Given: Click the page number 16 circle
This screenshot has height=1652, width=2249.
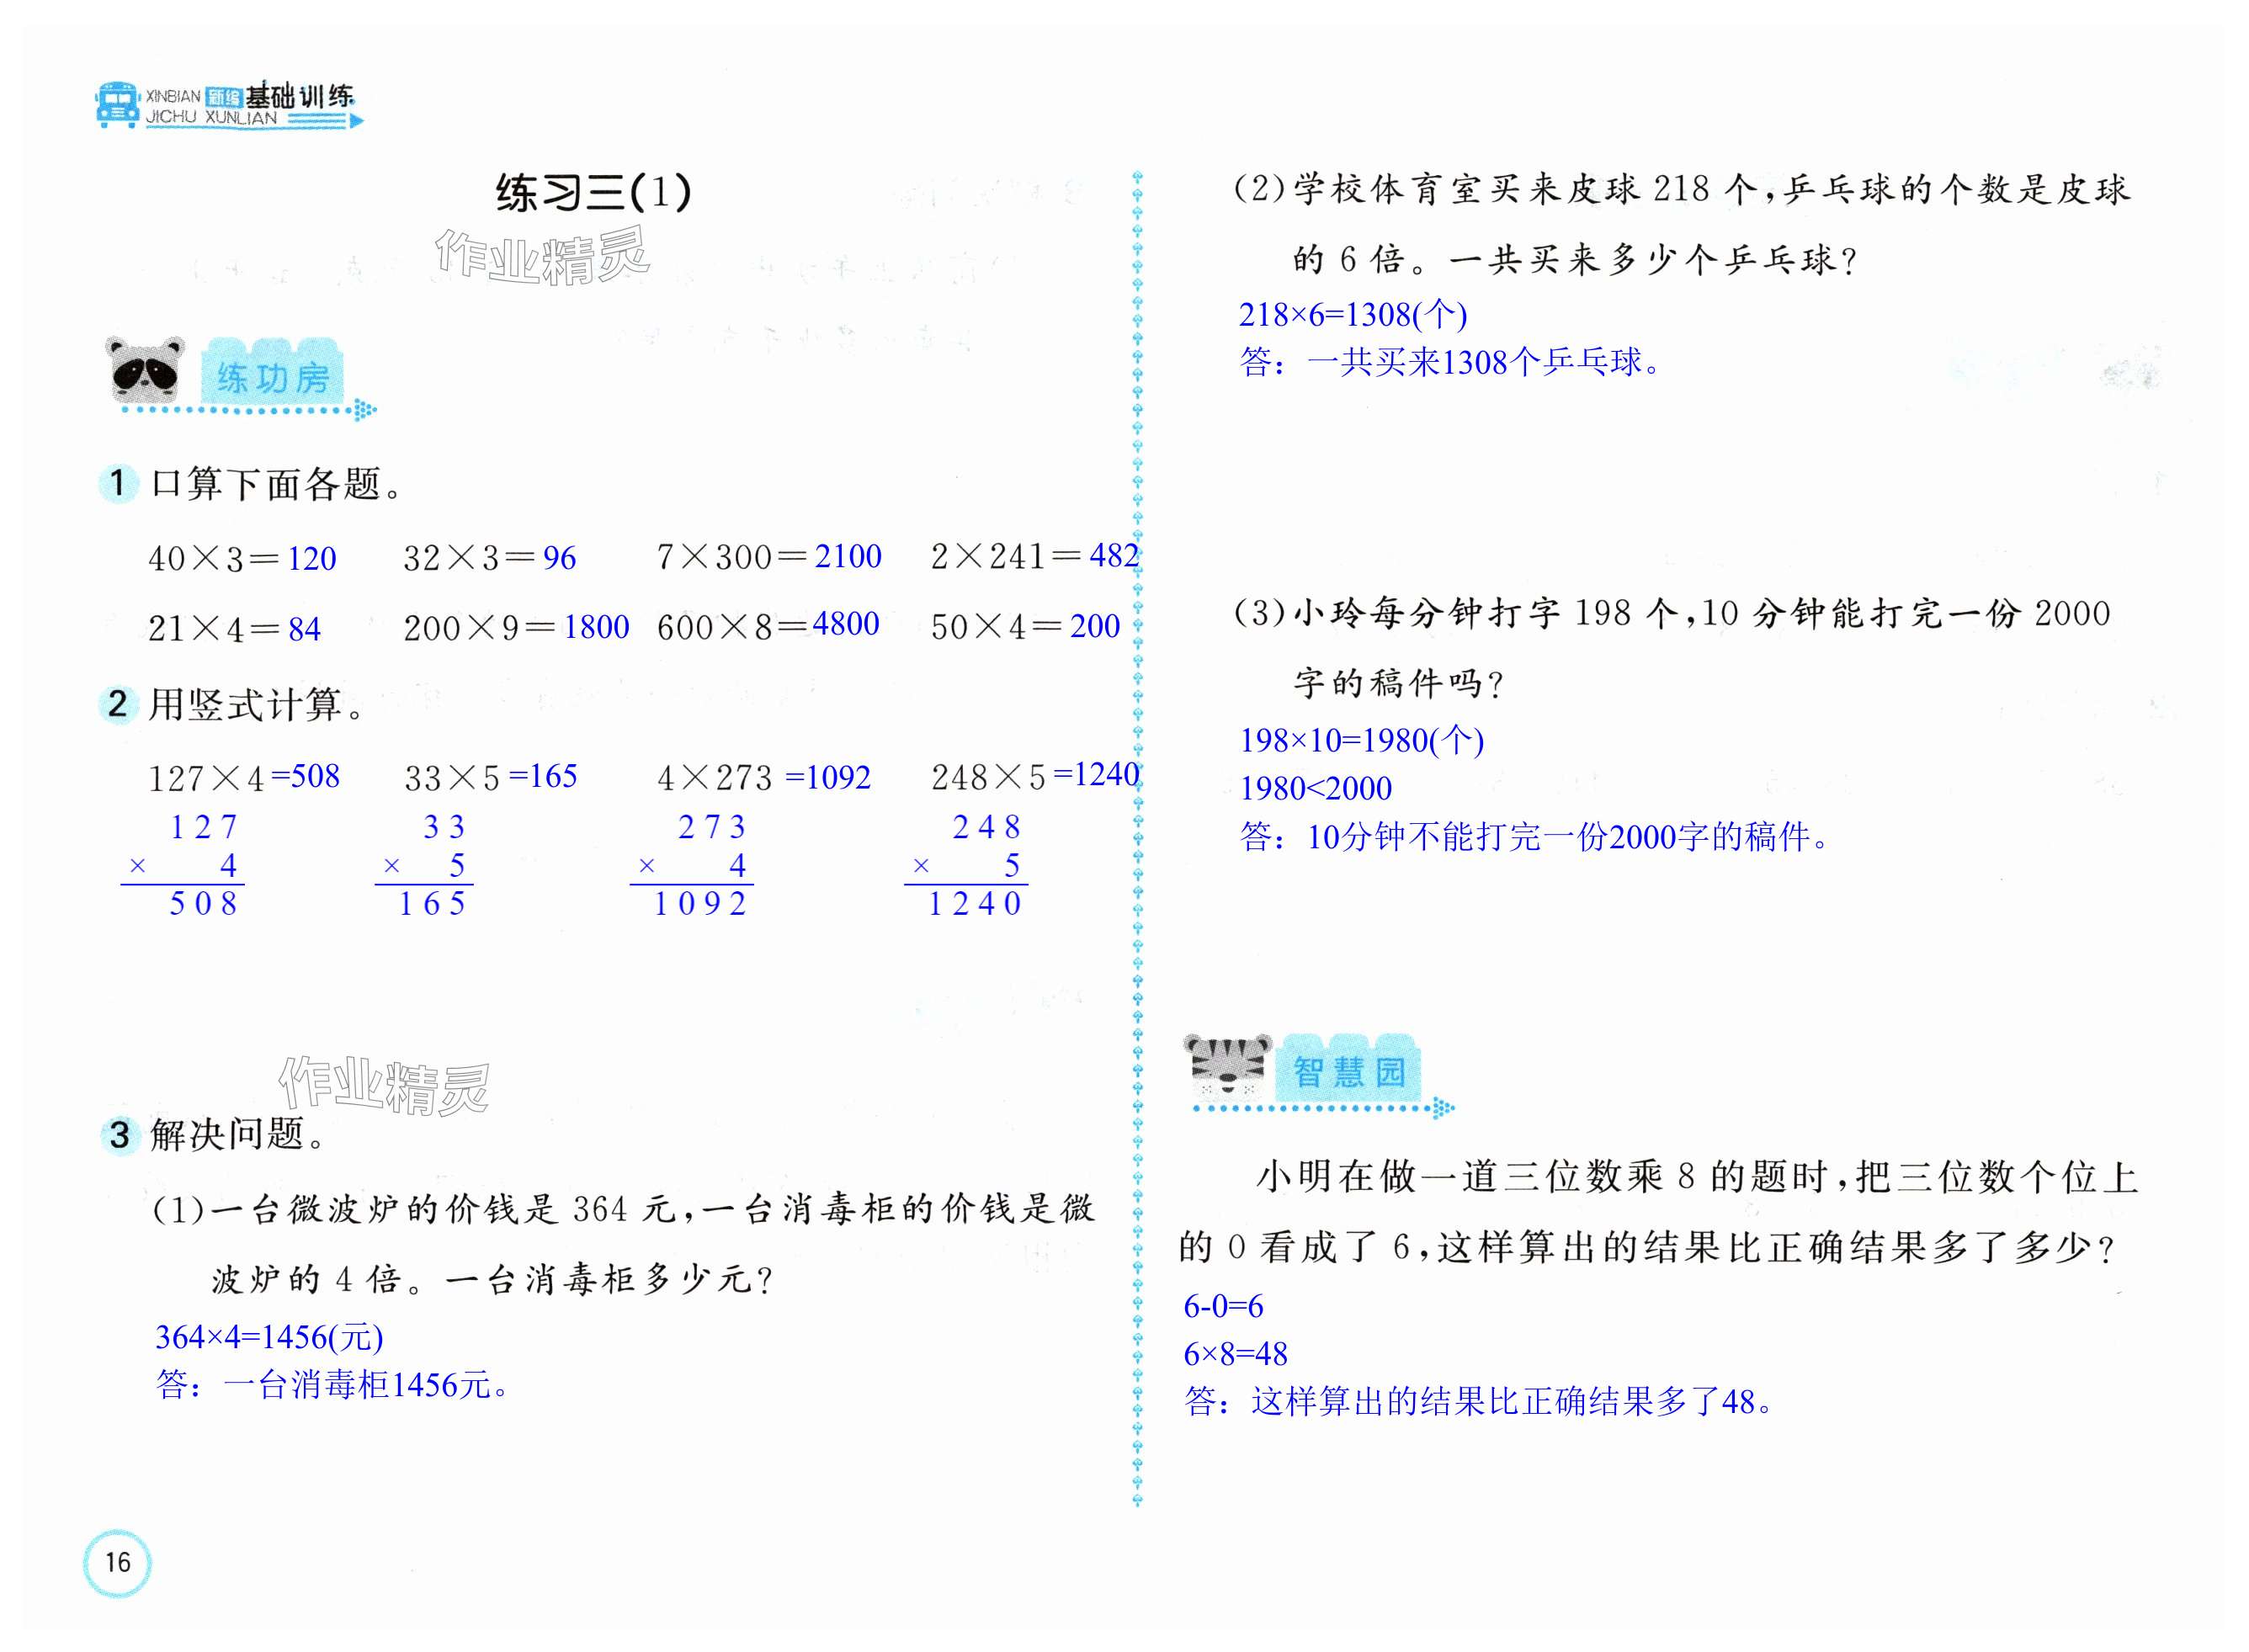Looking at the screenshot, I should [x=117, y=1561].
